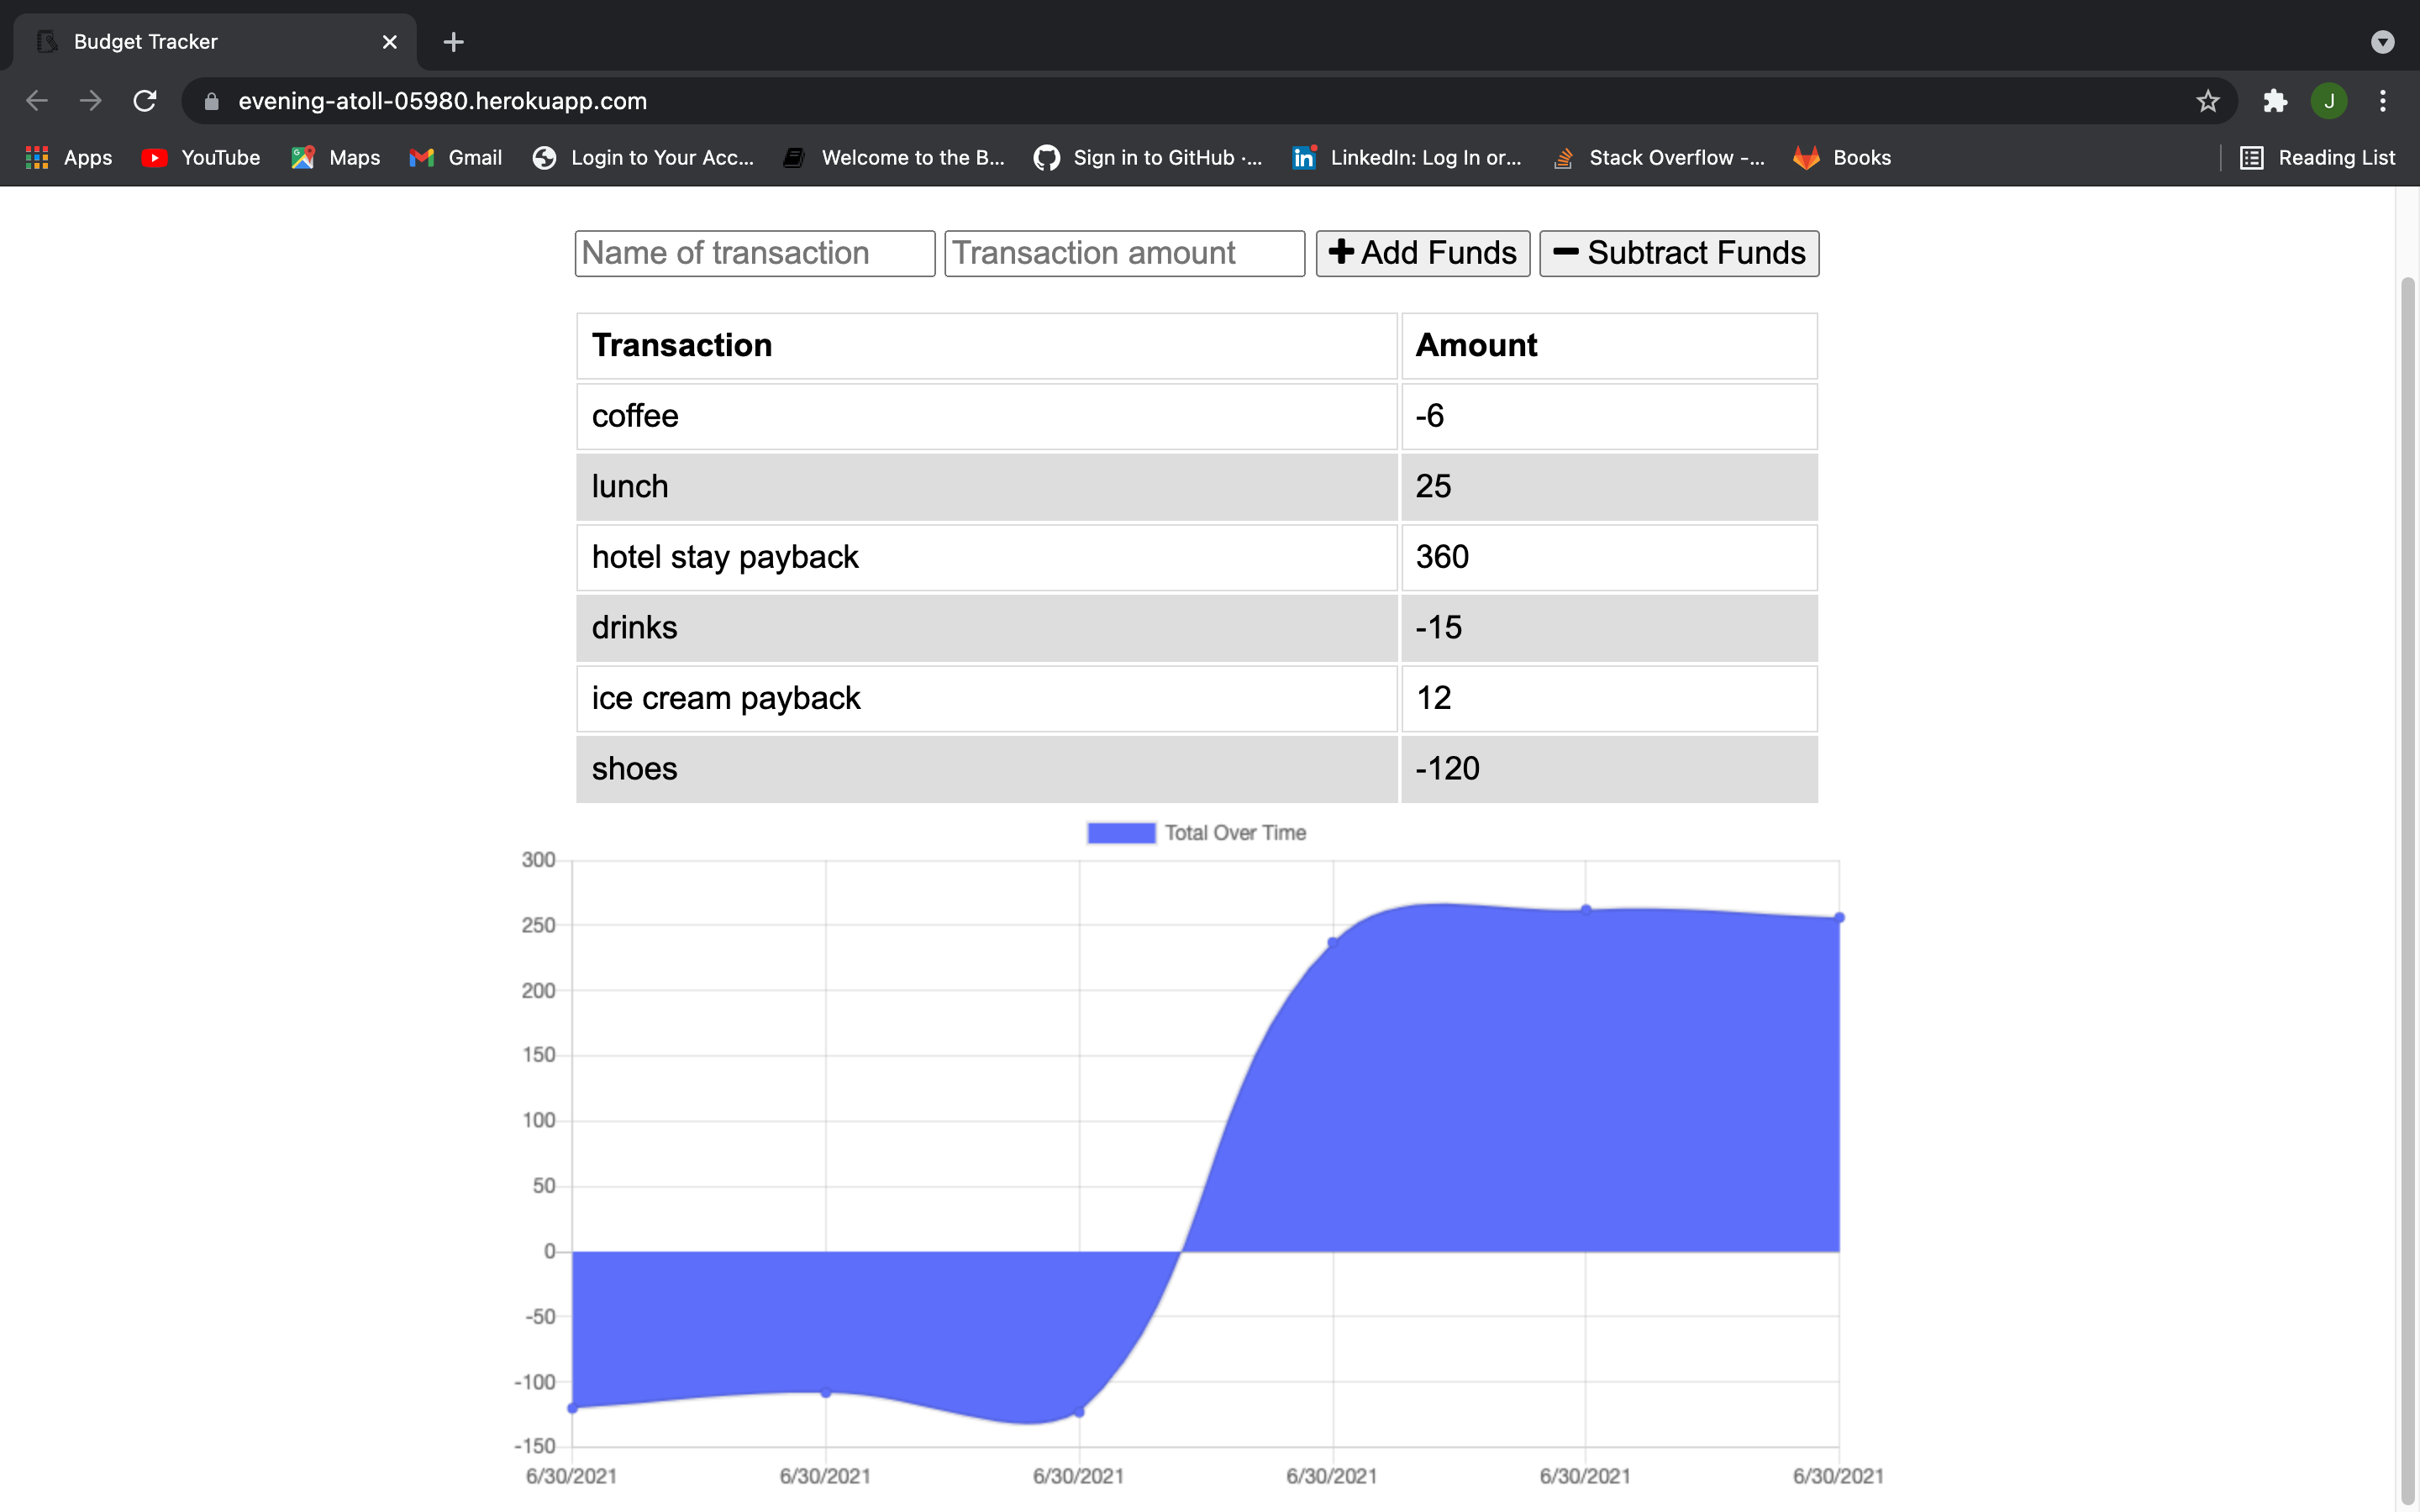
Task: Select the coffee transaction row
Action: pyautogui.click(x=1197, y=416)
